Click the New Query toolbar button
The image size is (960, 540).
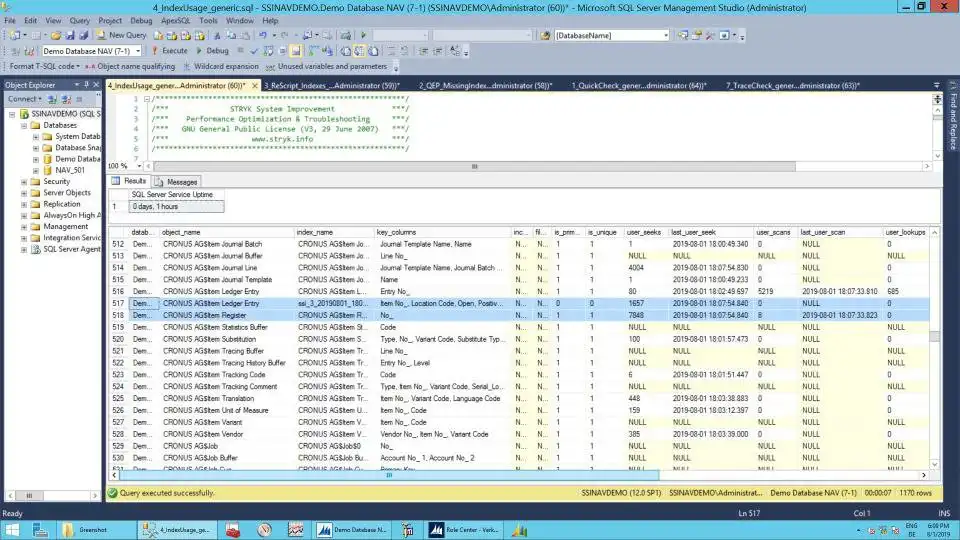[121, 36]
